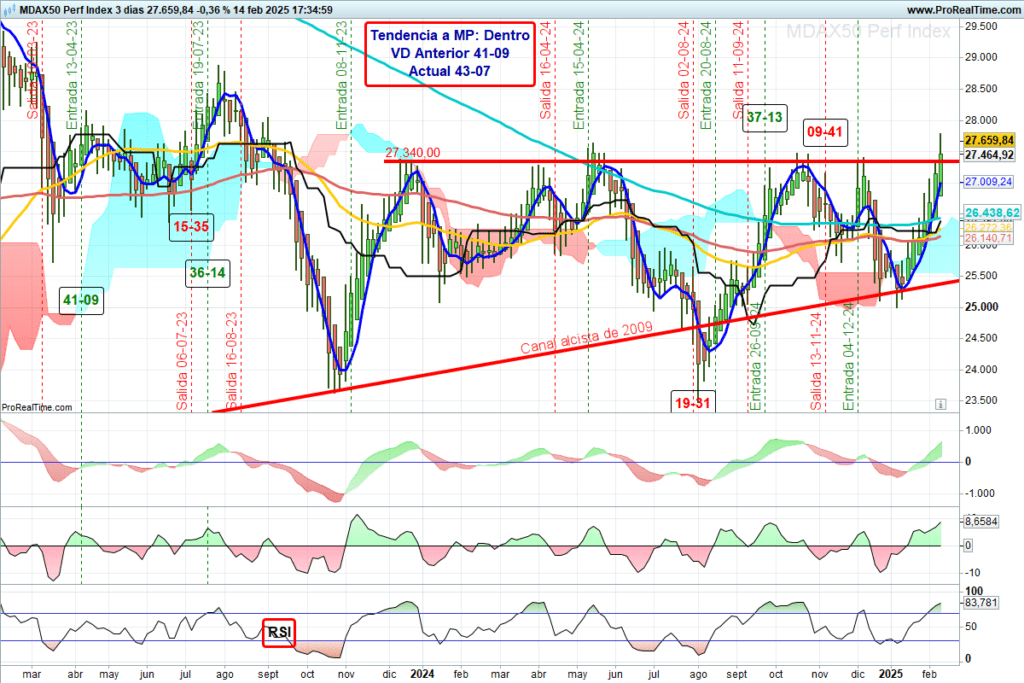Select the teal 26.438,62 price tag
Screen dimensions: 1024x683
point(990,213)
